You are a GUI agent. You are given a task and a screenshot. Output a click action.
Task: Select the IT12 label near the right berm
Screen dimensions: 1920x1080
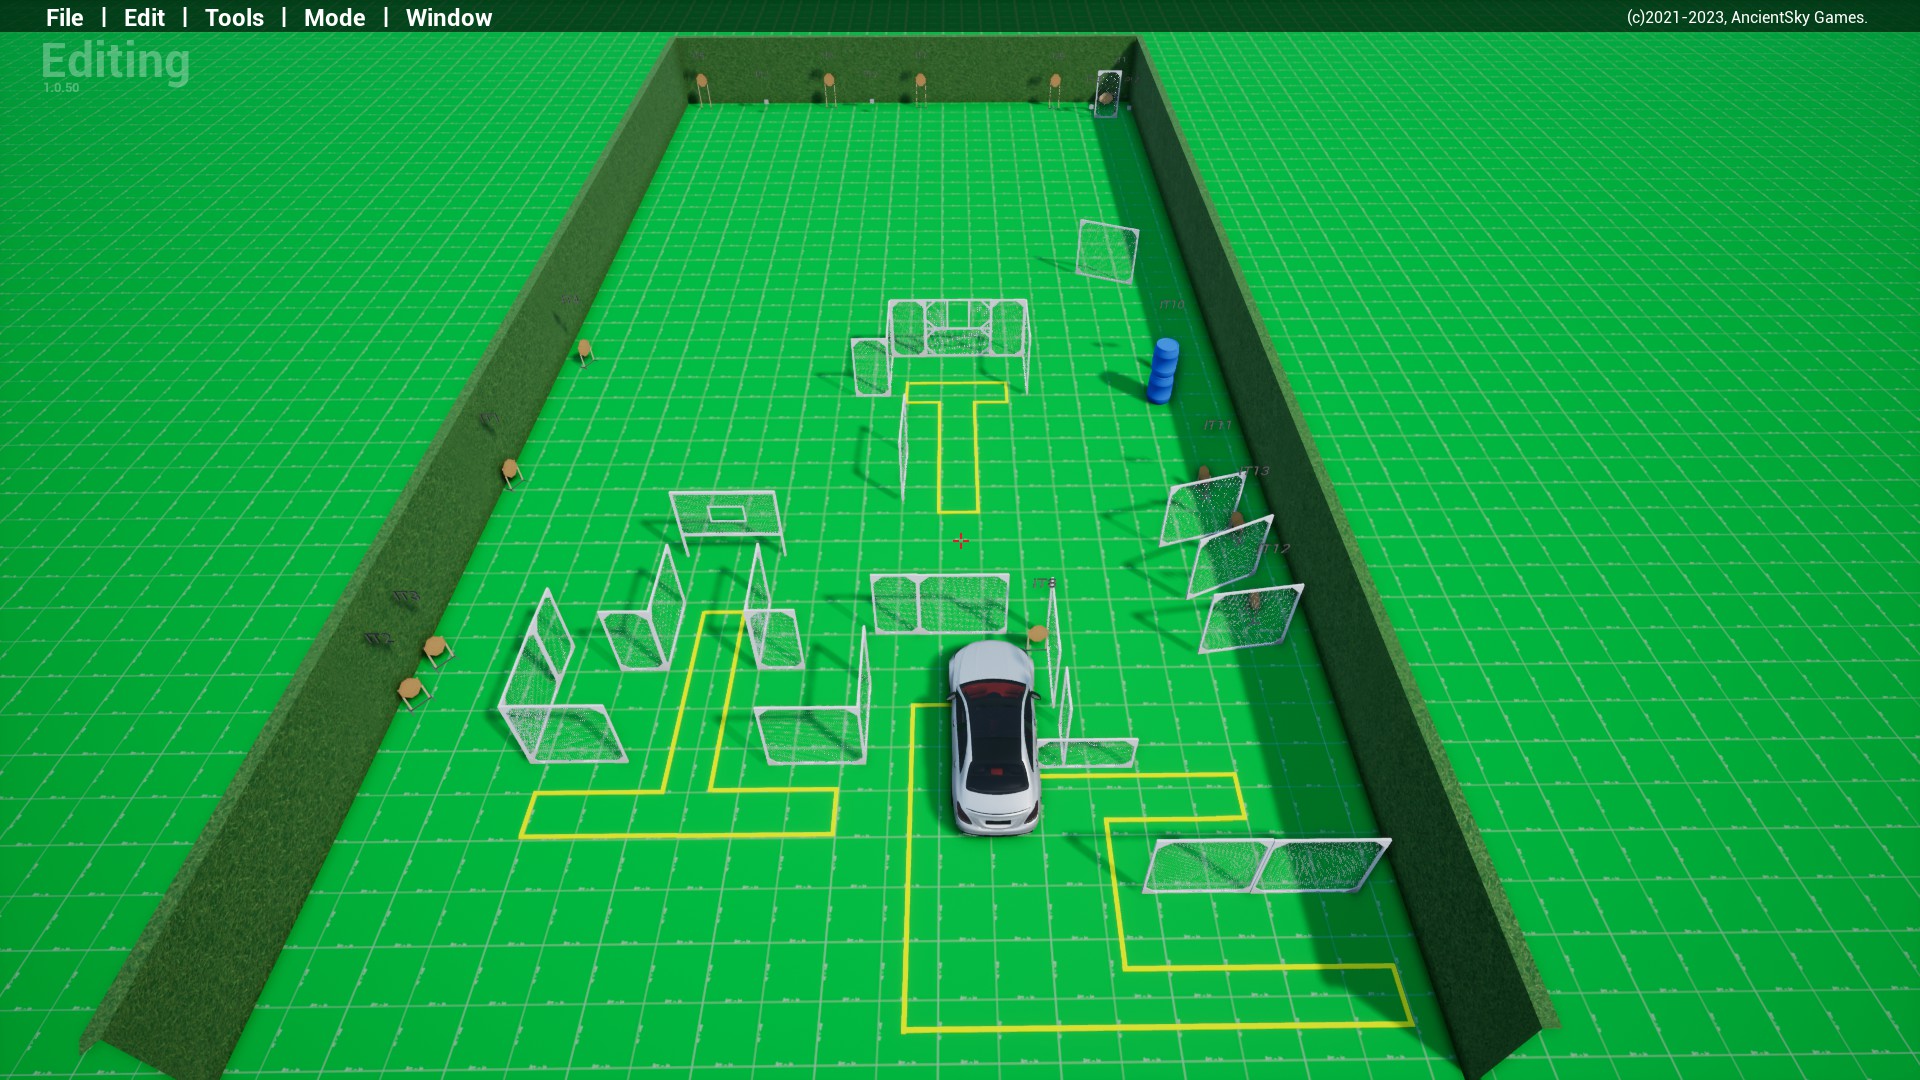pos(1274,549)
